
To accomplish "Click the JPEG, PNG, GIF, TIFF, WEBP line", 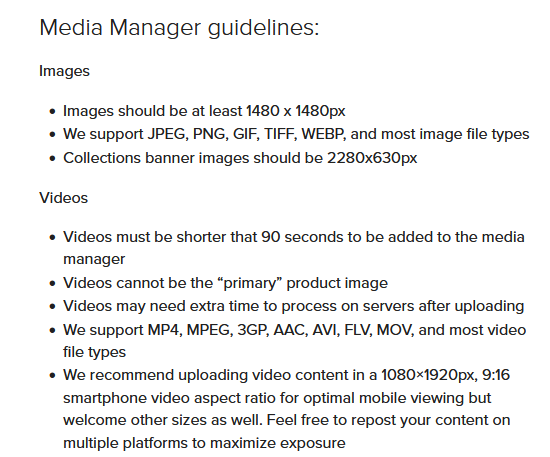I will [296, 134].
